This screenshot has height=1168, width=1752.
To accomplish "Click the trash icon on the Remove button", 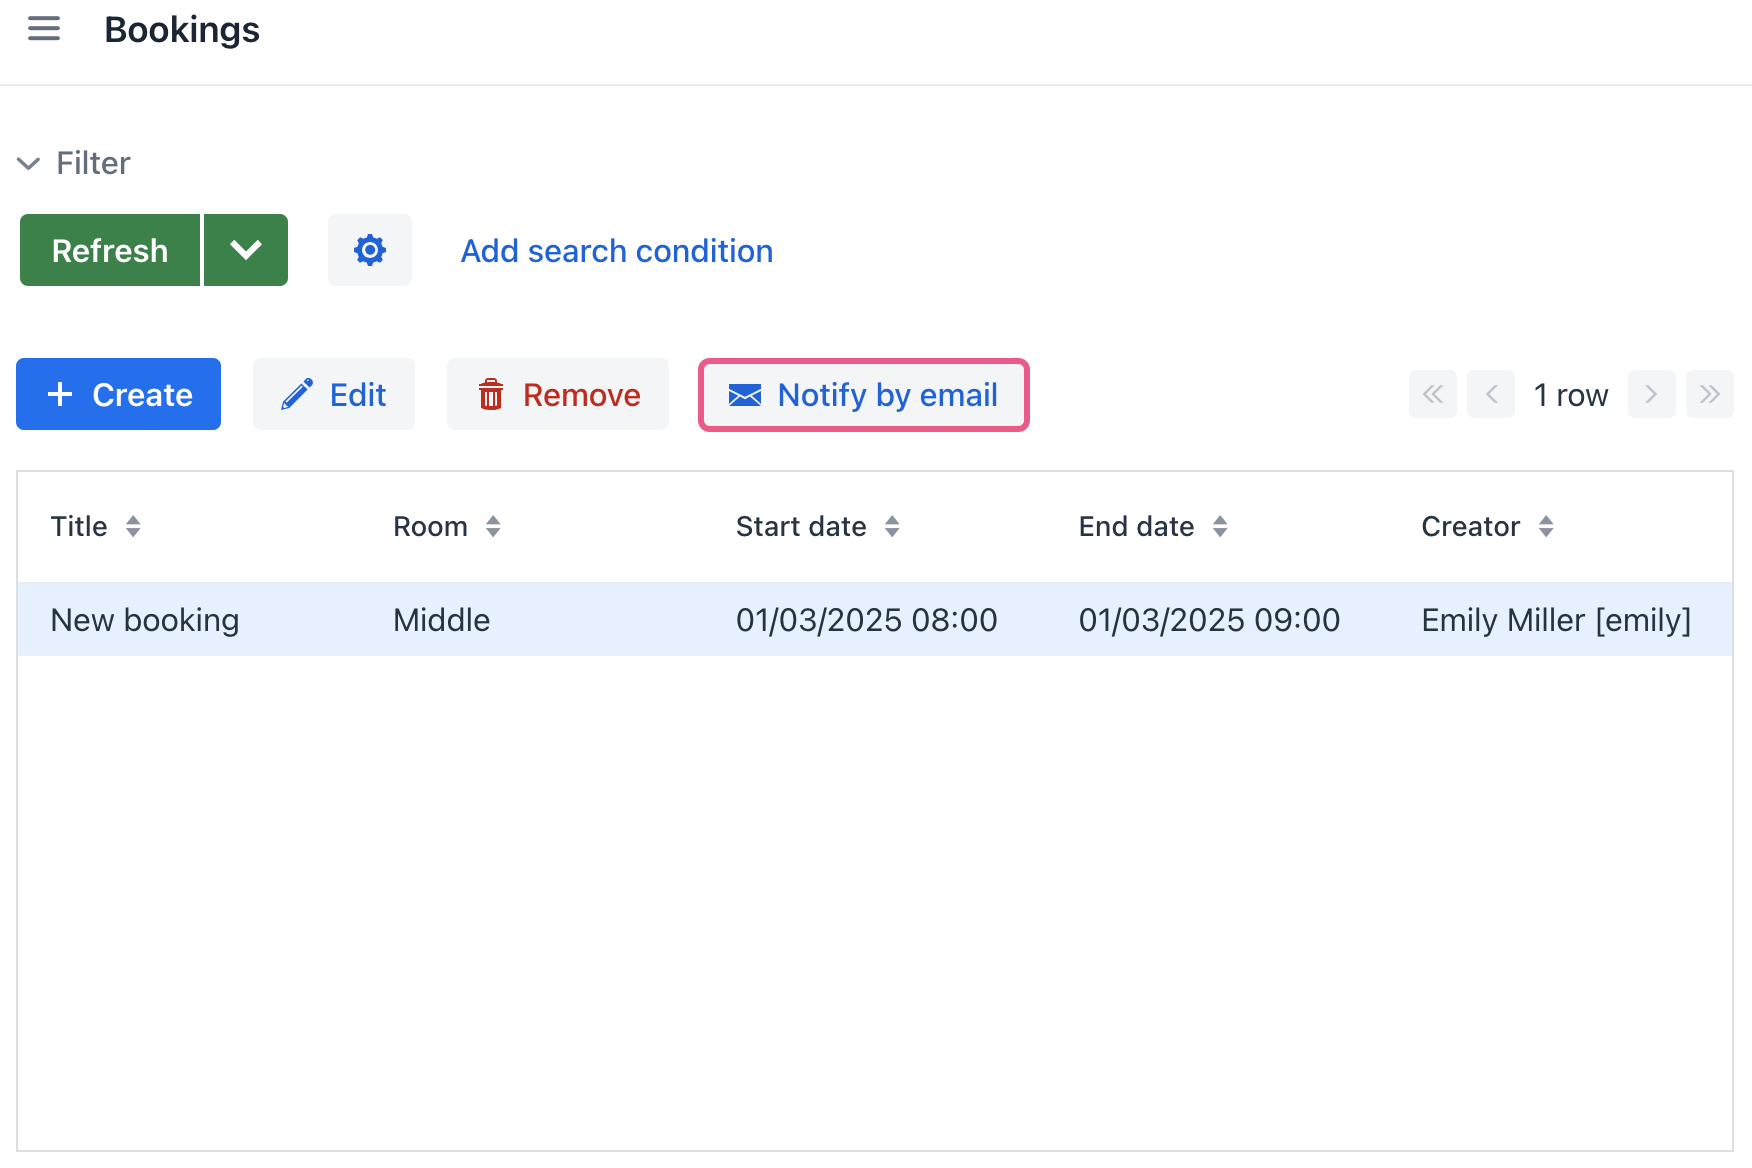I will point(491,394).
